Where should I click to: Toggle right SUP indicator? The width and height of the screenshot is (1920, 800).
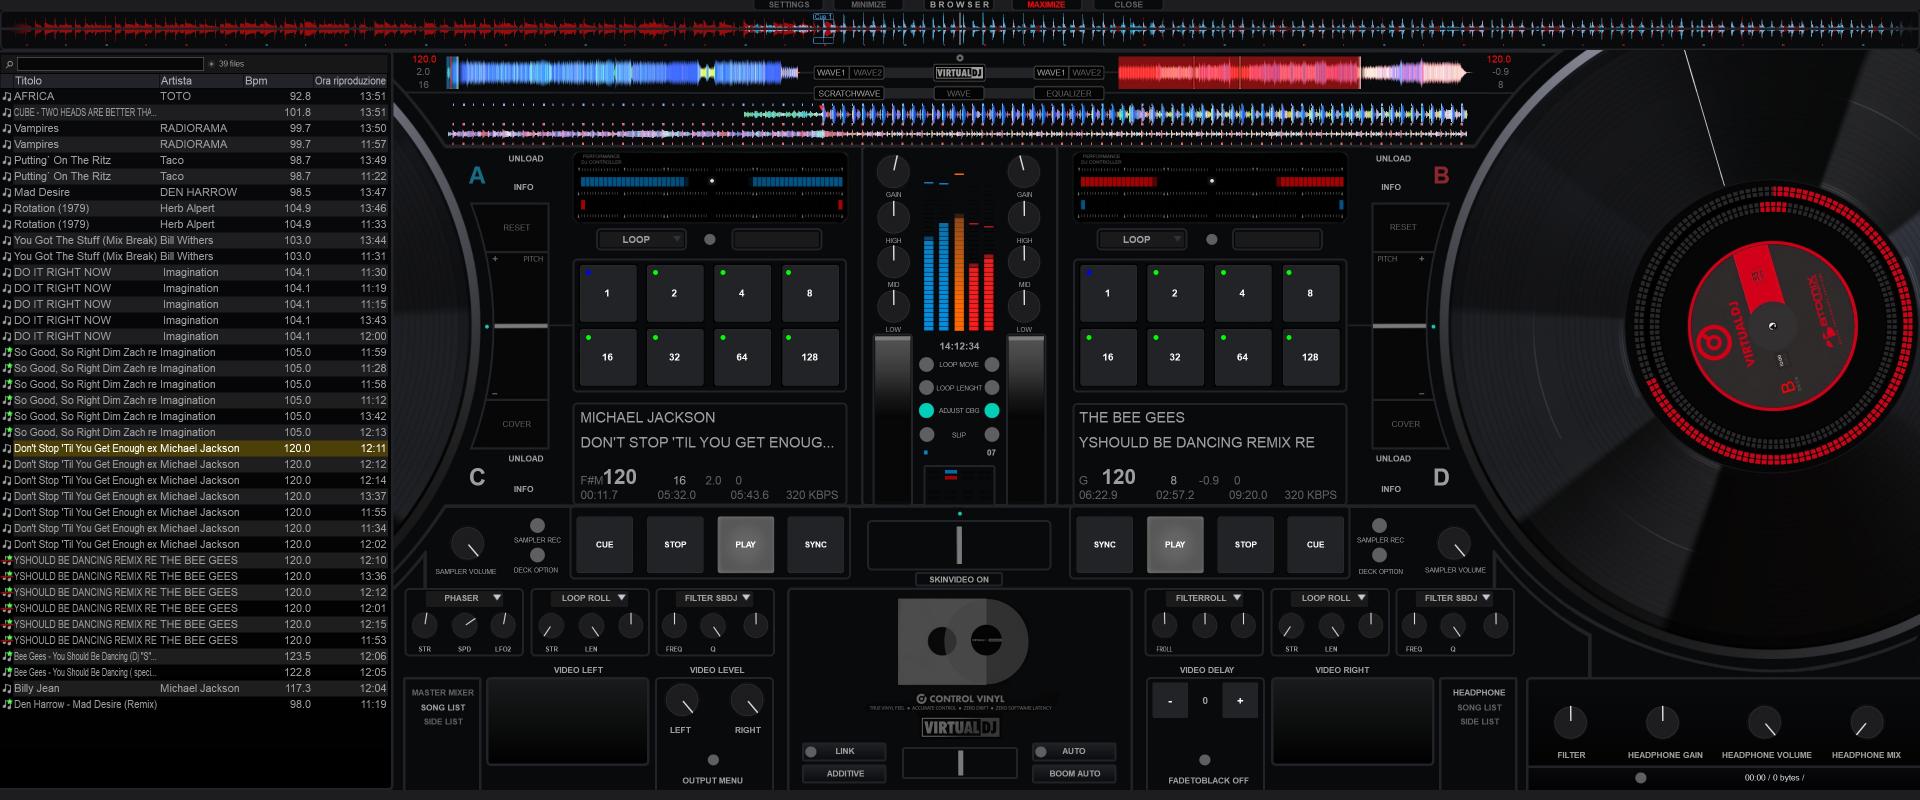(992, 435)
